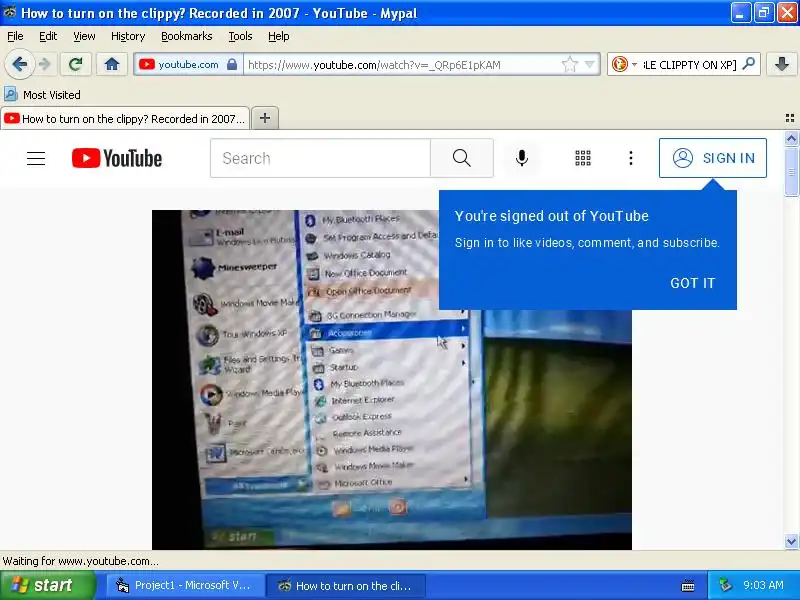Open the Edit menu
Image resolution: width=800 pixels, height=600 pixels.
point(48,36)
